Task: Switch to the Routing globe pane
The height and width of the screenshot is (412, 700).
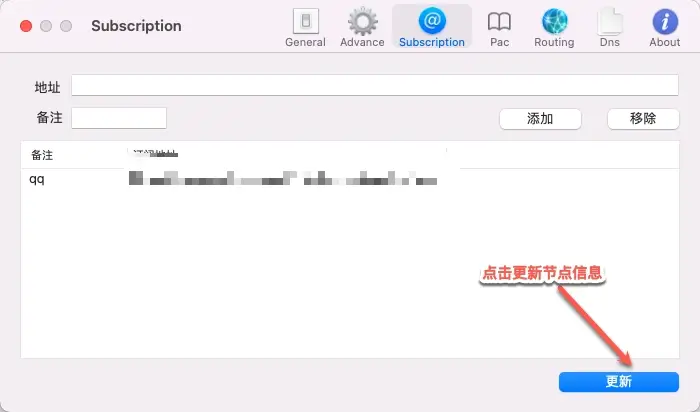Action: (554, 27)
